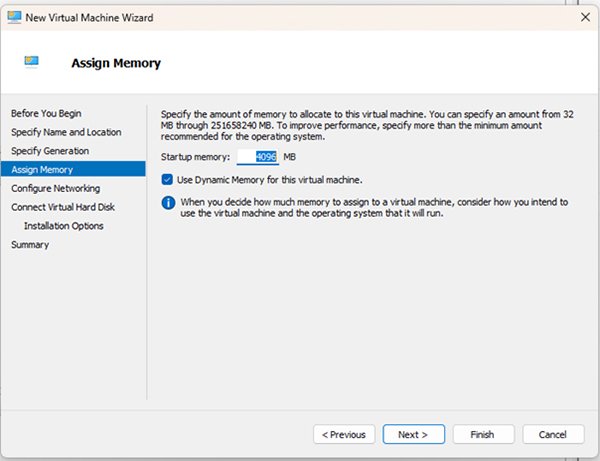Select the Specify Generation step

coord(50,151)
